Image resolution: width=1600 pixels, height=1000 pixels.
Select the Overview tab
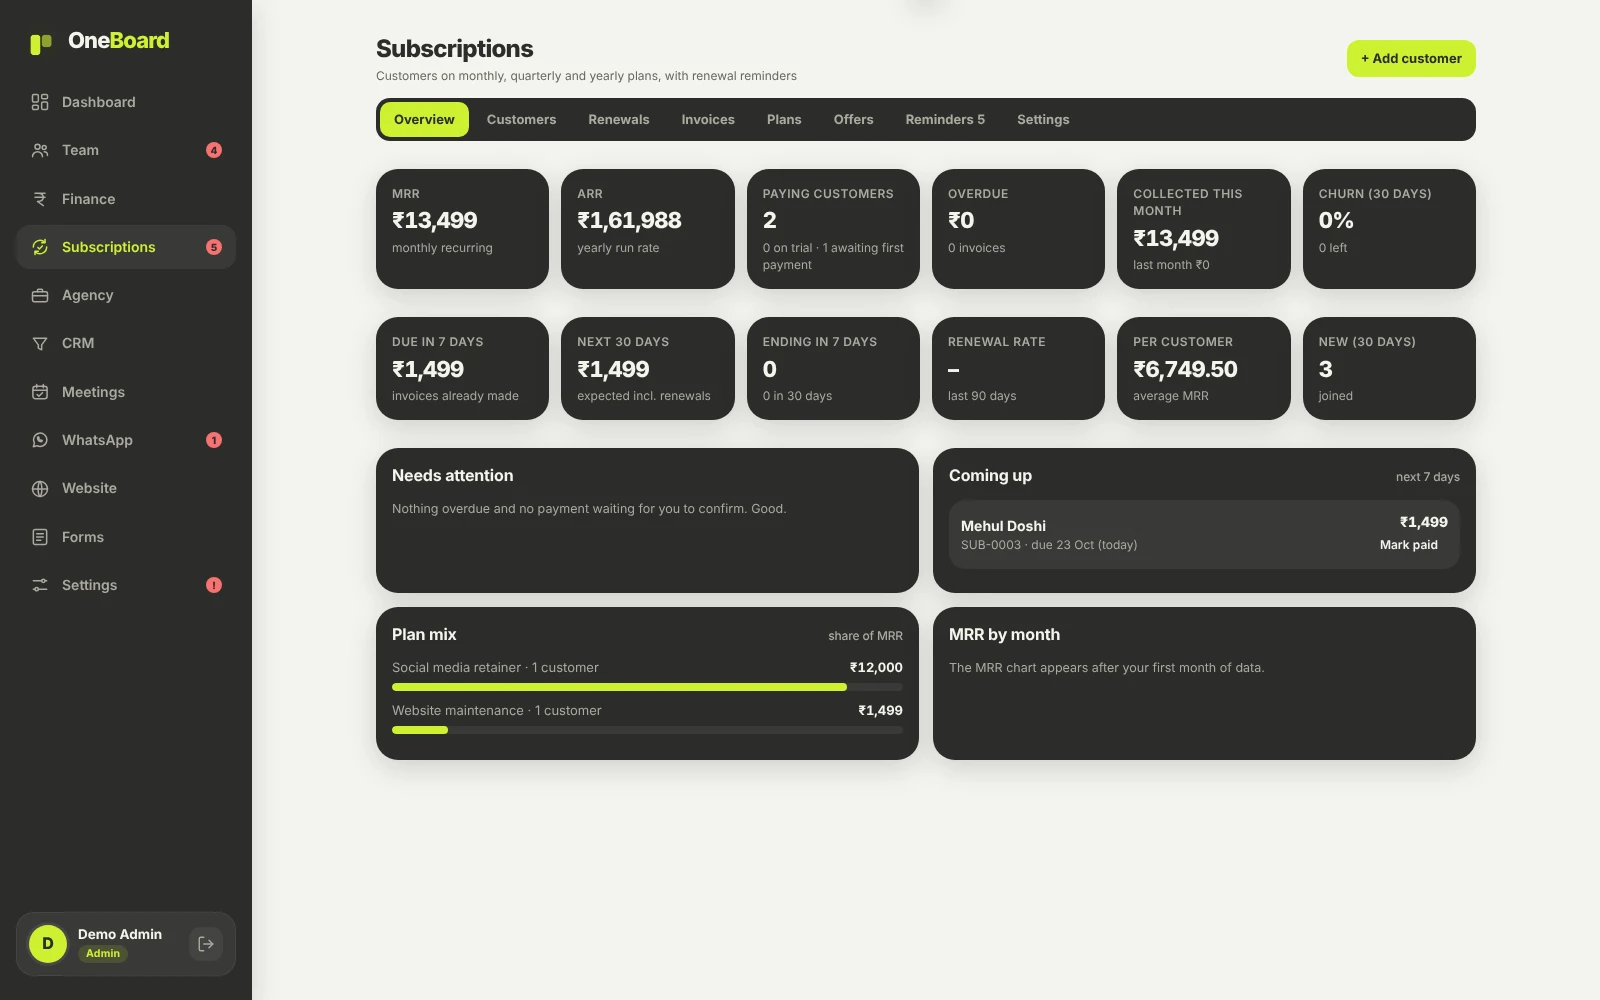(x=424, y=119)
